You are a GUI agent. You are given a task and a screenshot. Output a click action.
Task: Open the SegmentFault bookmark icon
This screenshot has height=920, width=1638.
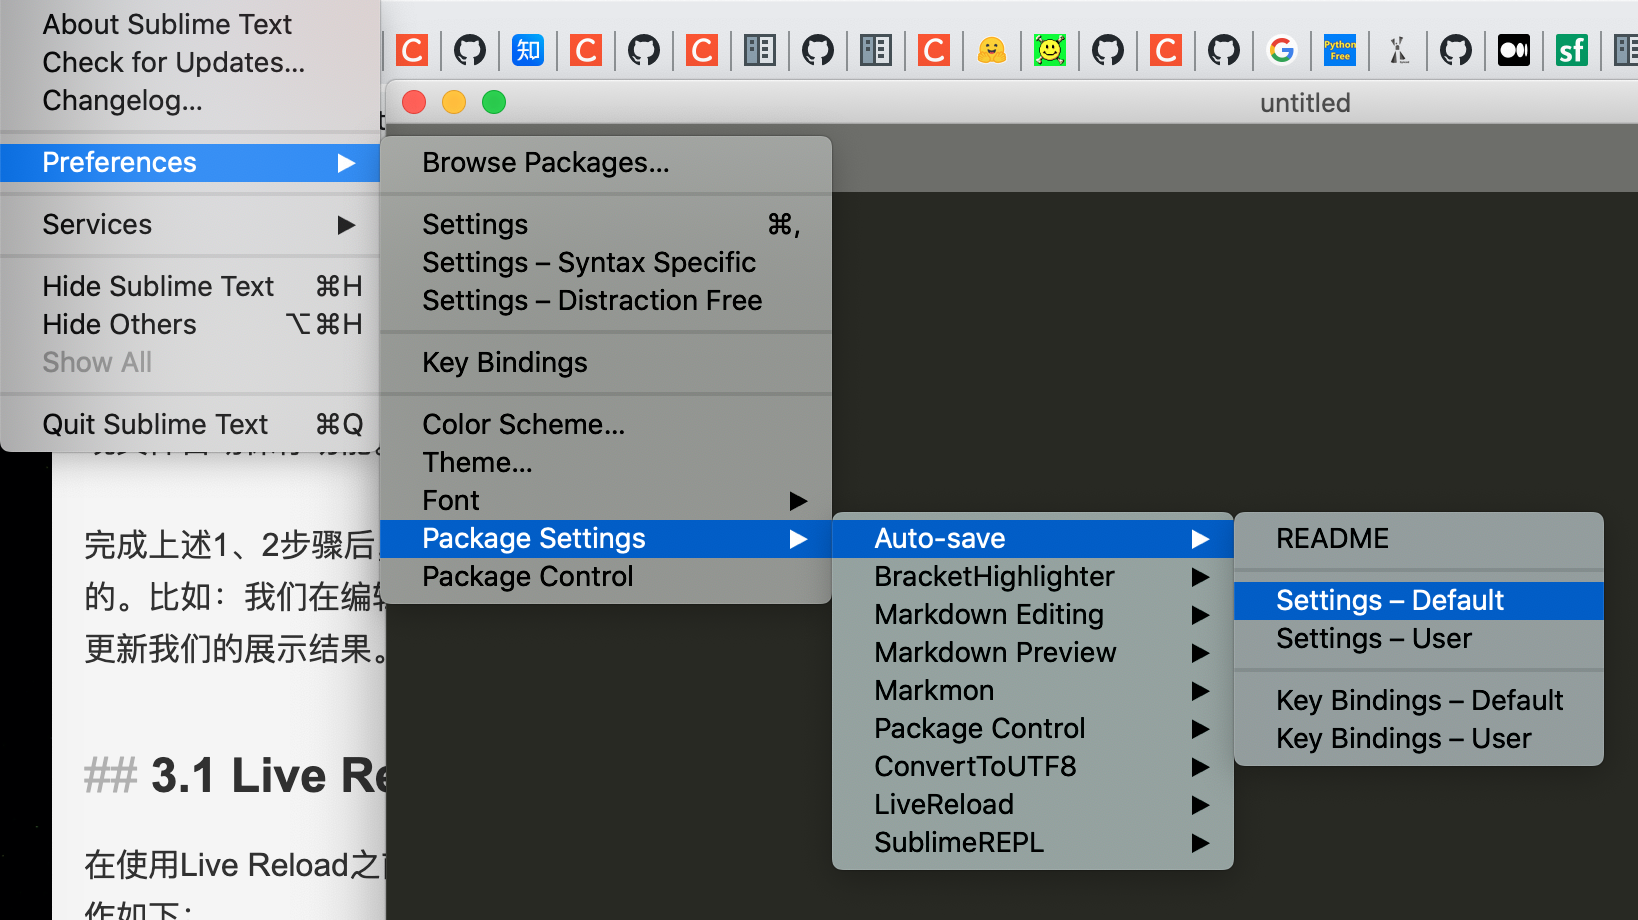coord(1571,50)
